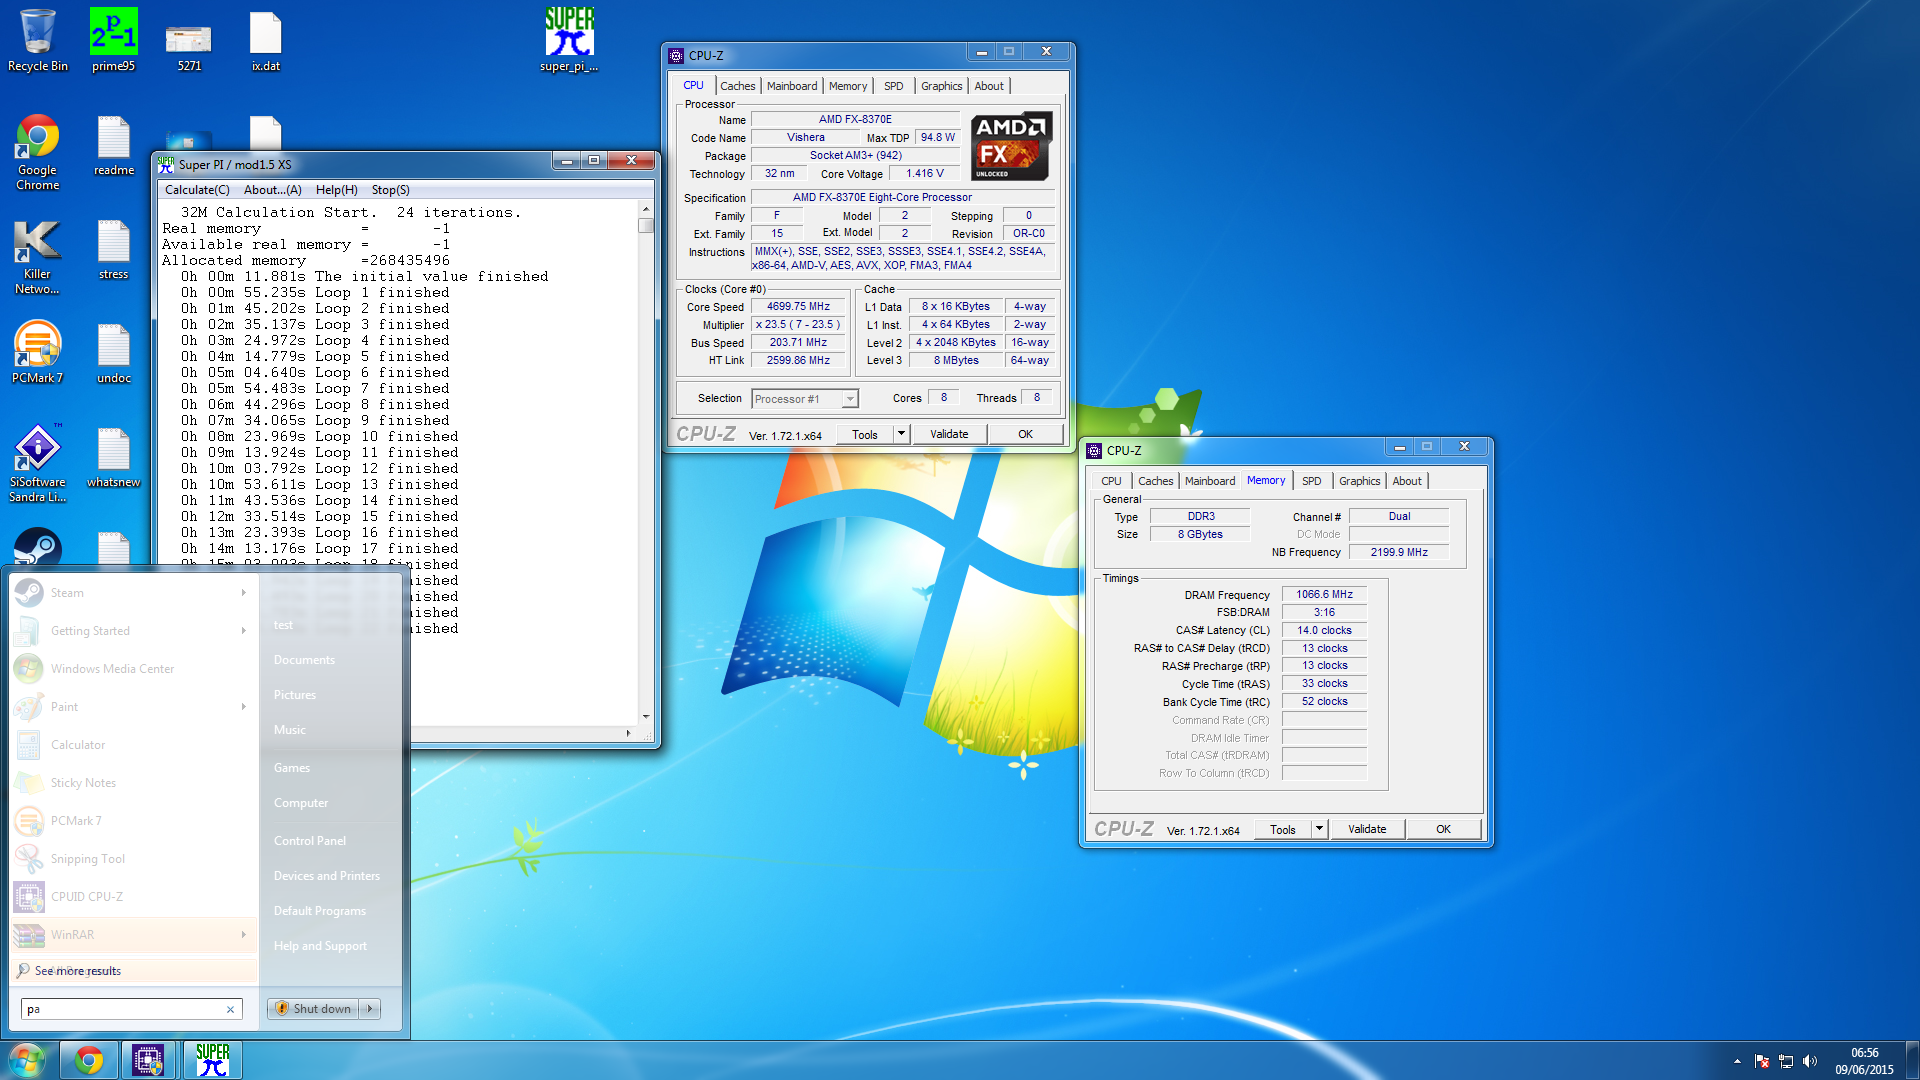
Task: Click the Shut down button
Action: coord(314,1009)
